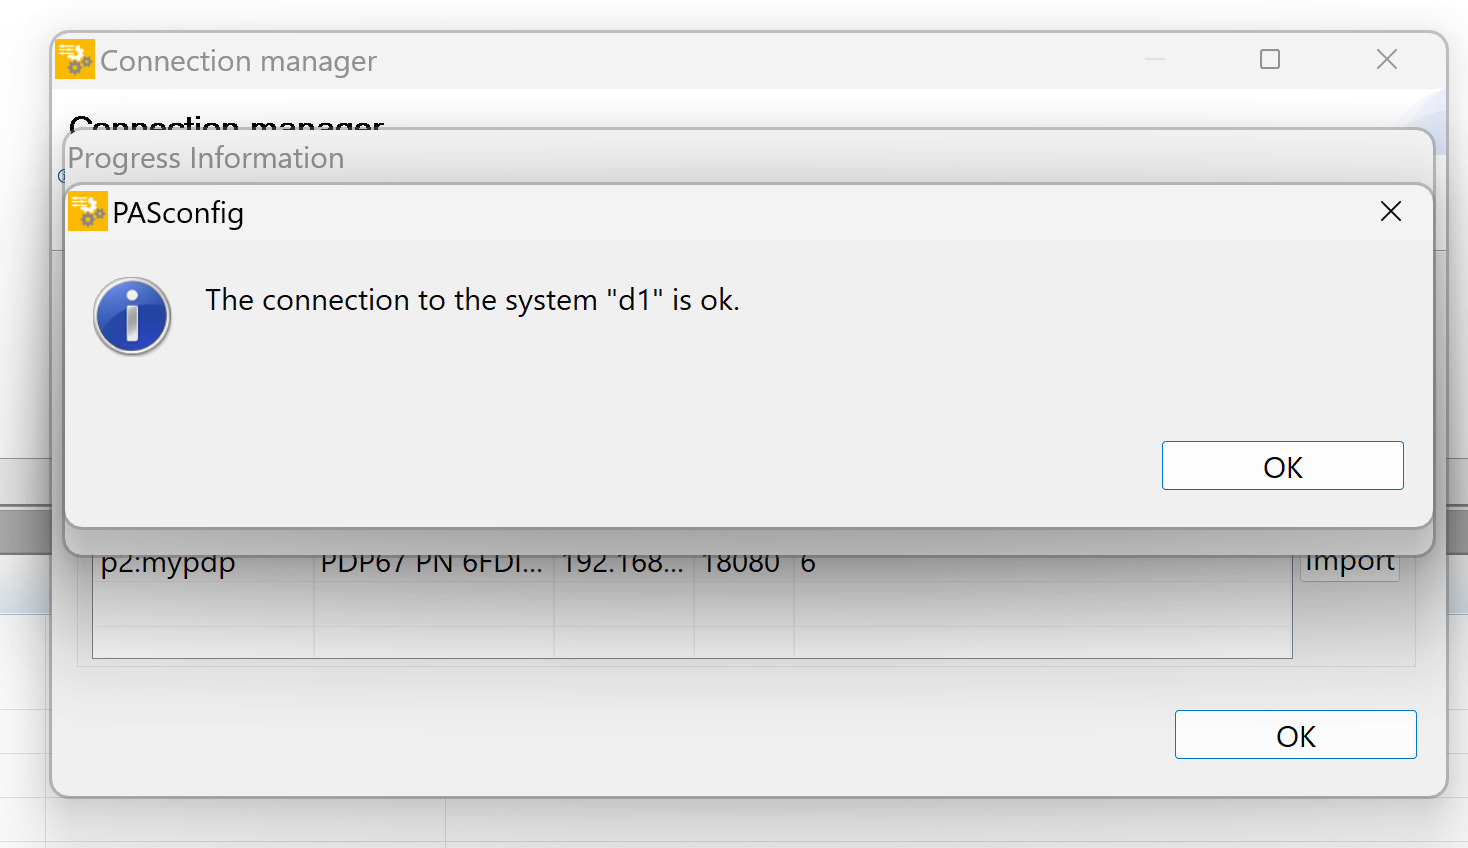Click the Connection manager window icon
The width and height of the screenshot is (1468, 848).
click(75, 59)
